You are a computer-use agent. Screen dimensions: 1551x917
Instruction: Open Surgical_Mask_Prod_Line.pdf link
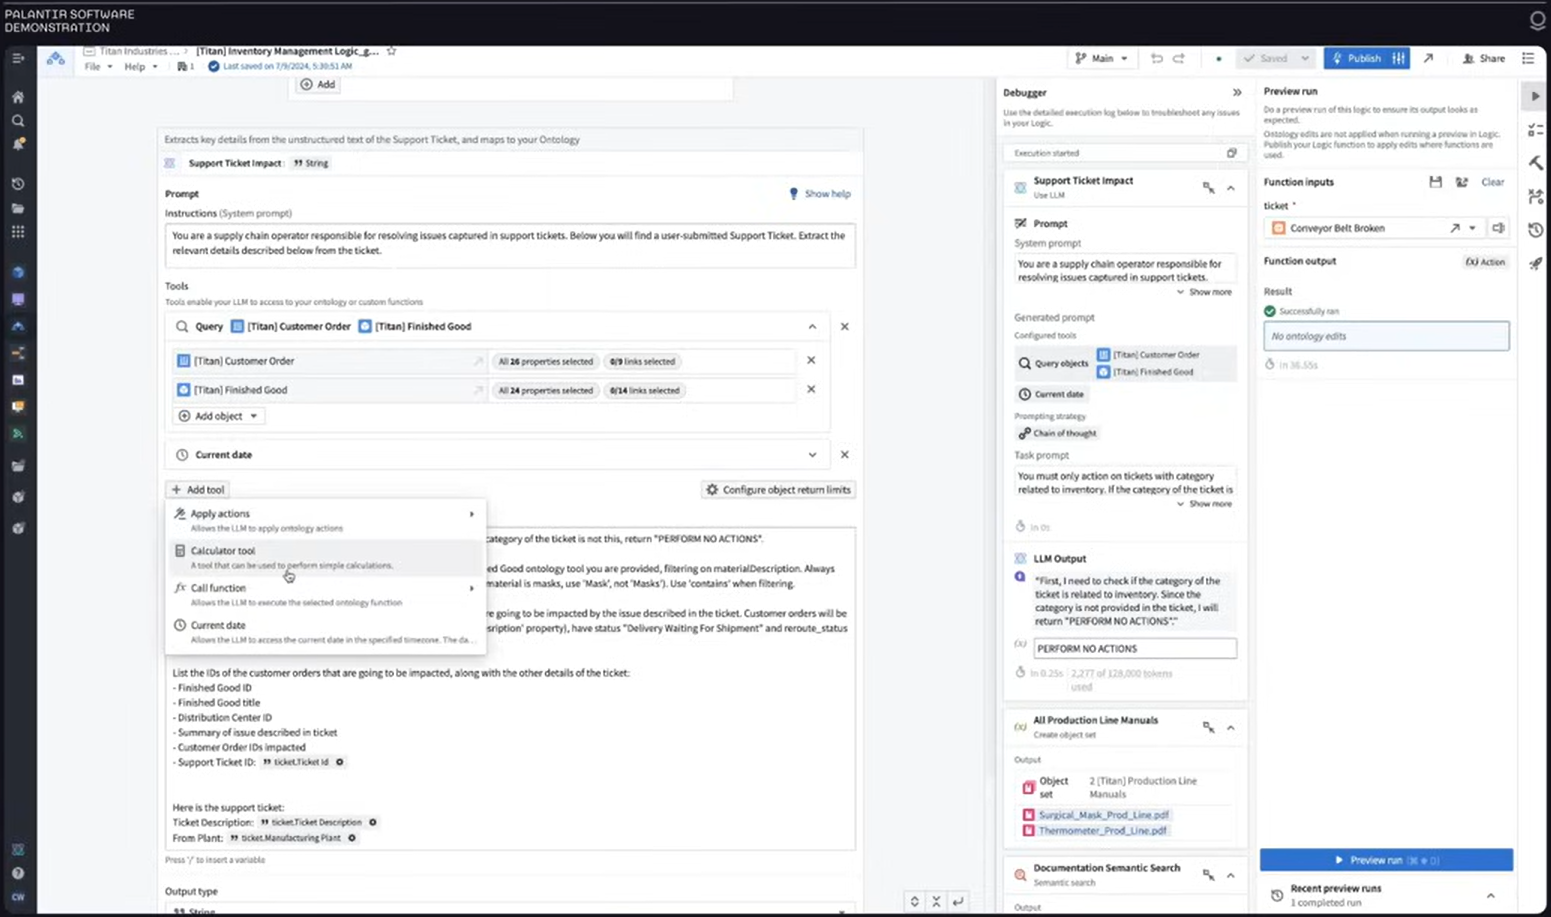(1103, 815)
